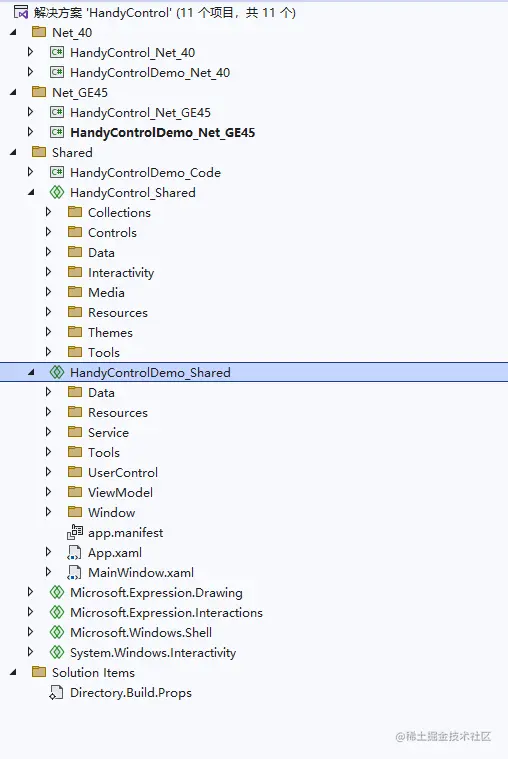Click the C# icon of HandyControlDemo_Code

pos(57,172)
